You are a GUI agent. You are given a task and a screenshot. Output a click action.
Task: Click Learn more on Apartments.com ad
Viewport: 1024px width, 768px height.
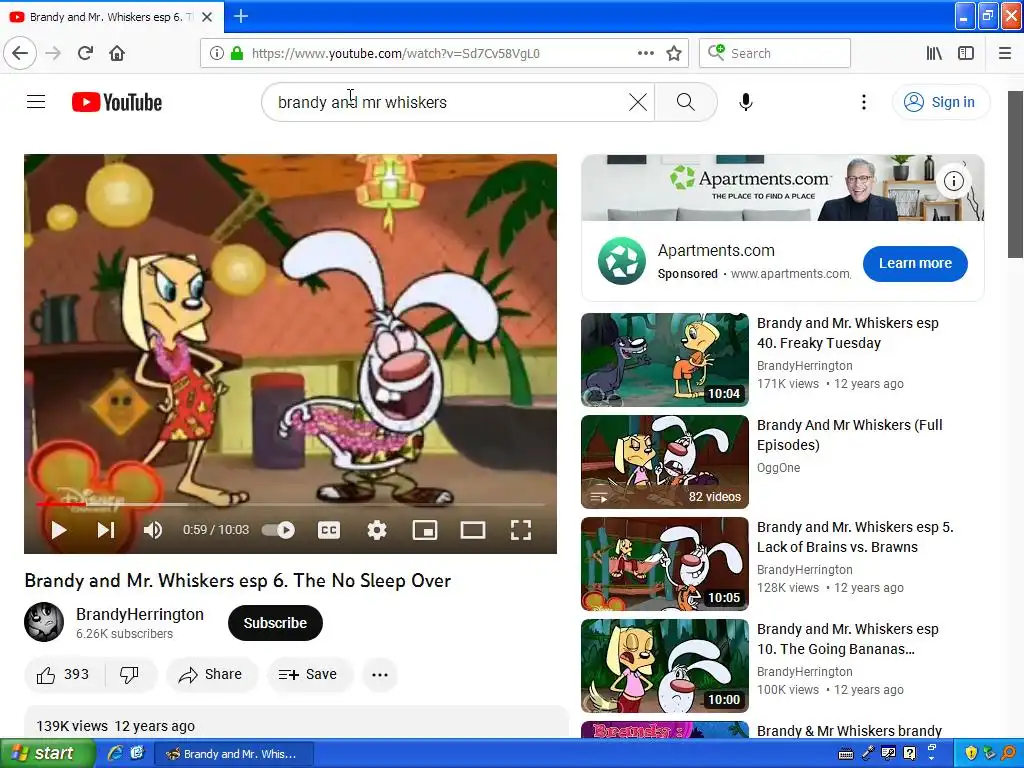(x=915, y=264)
